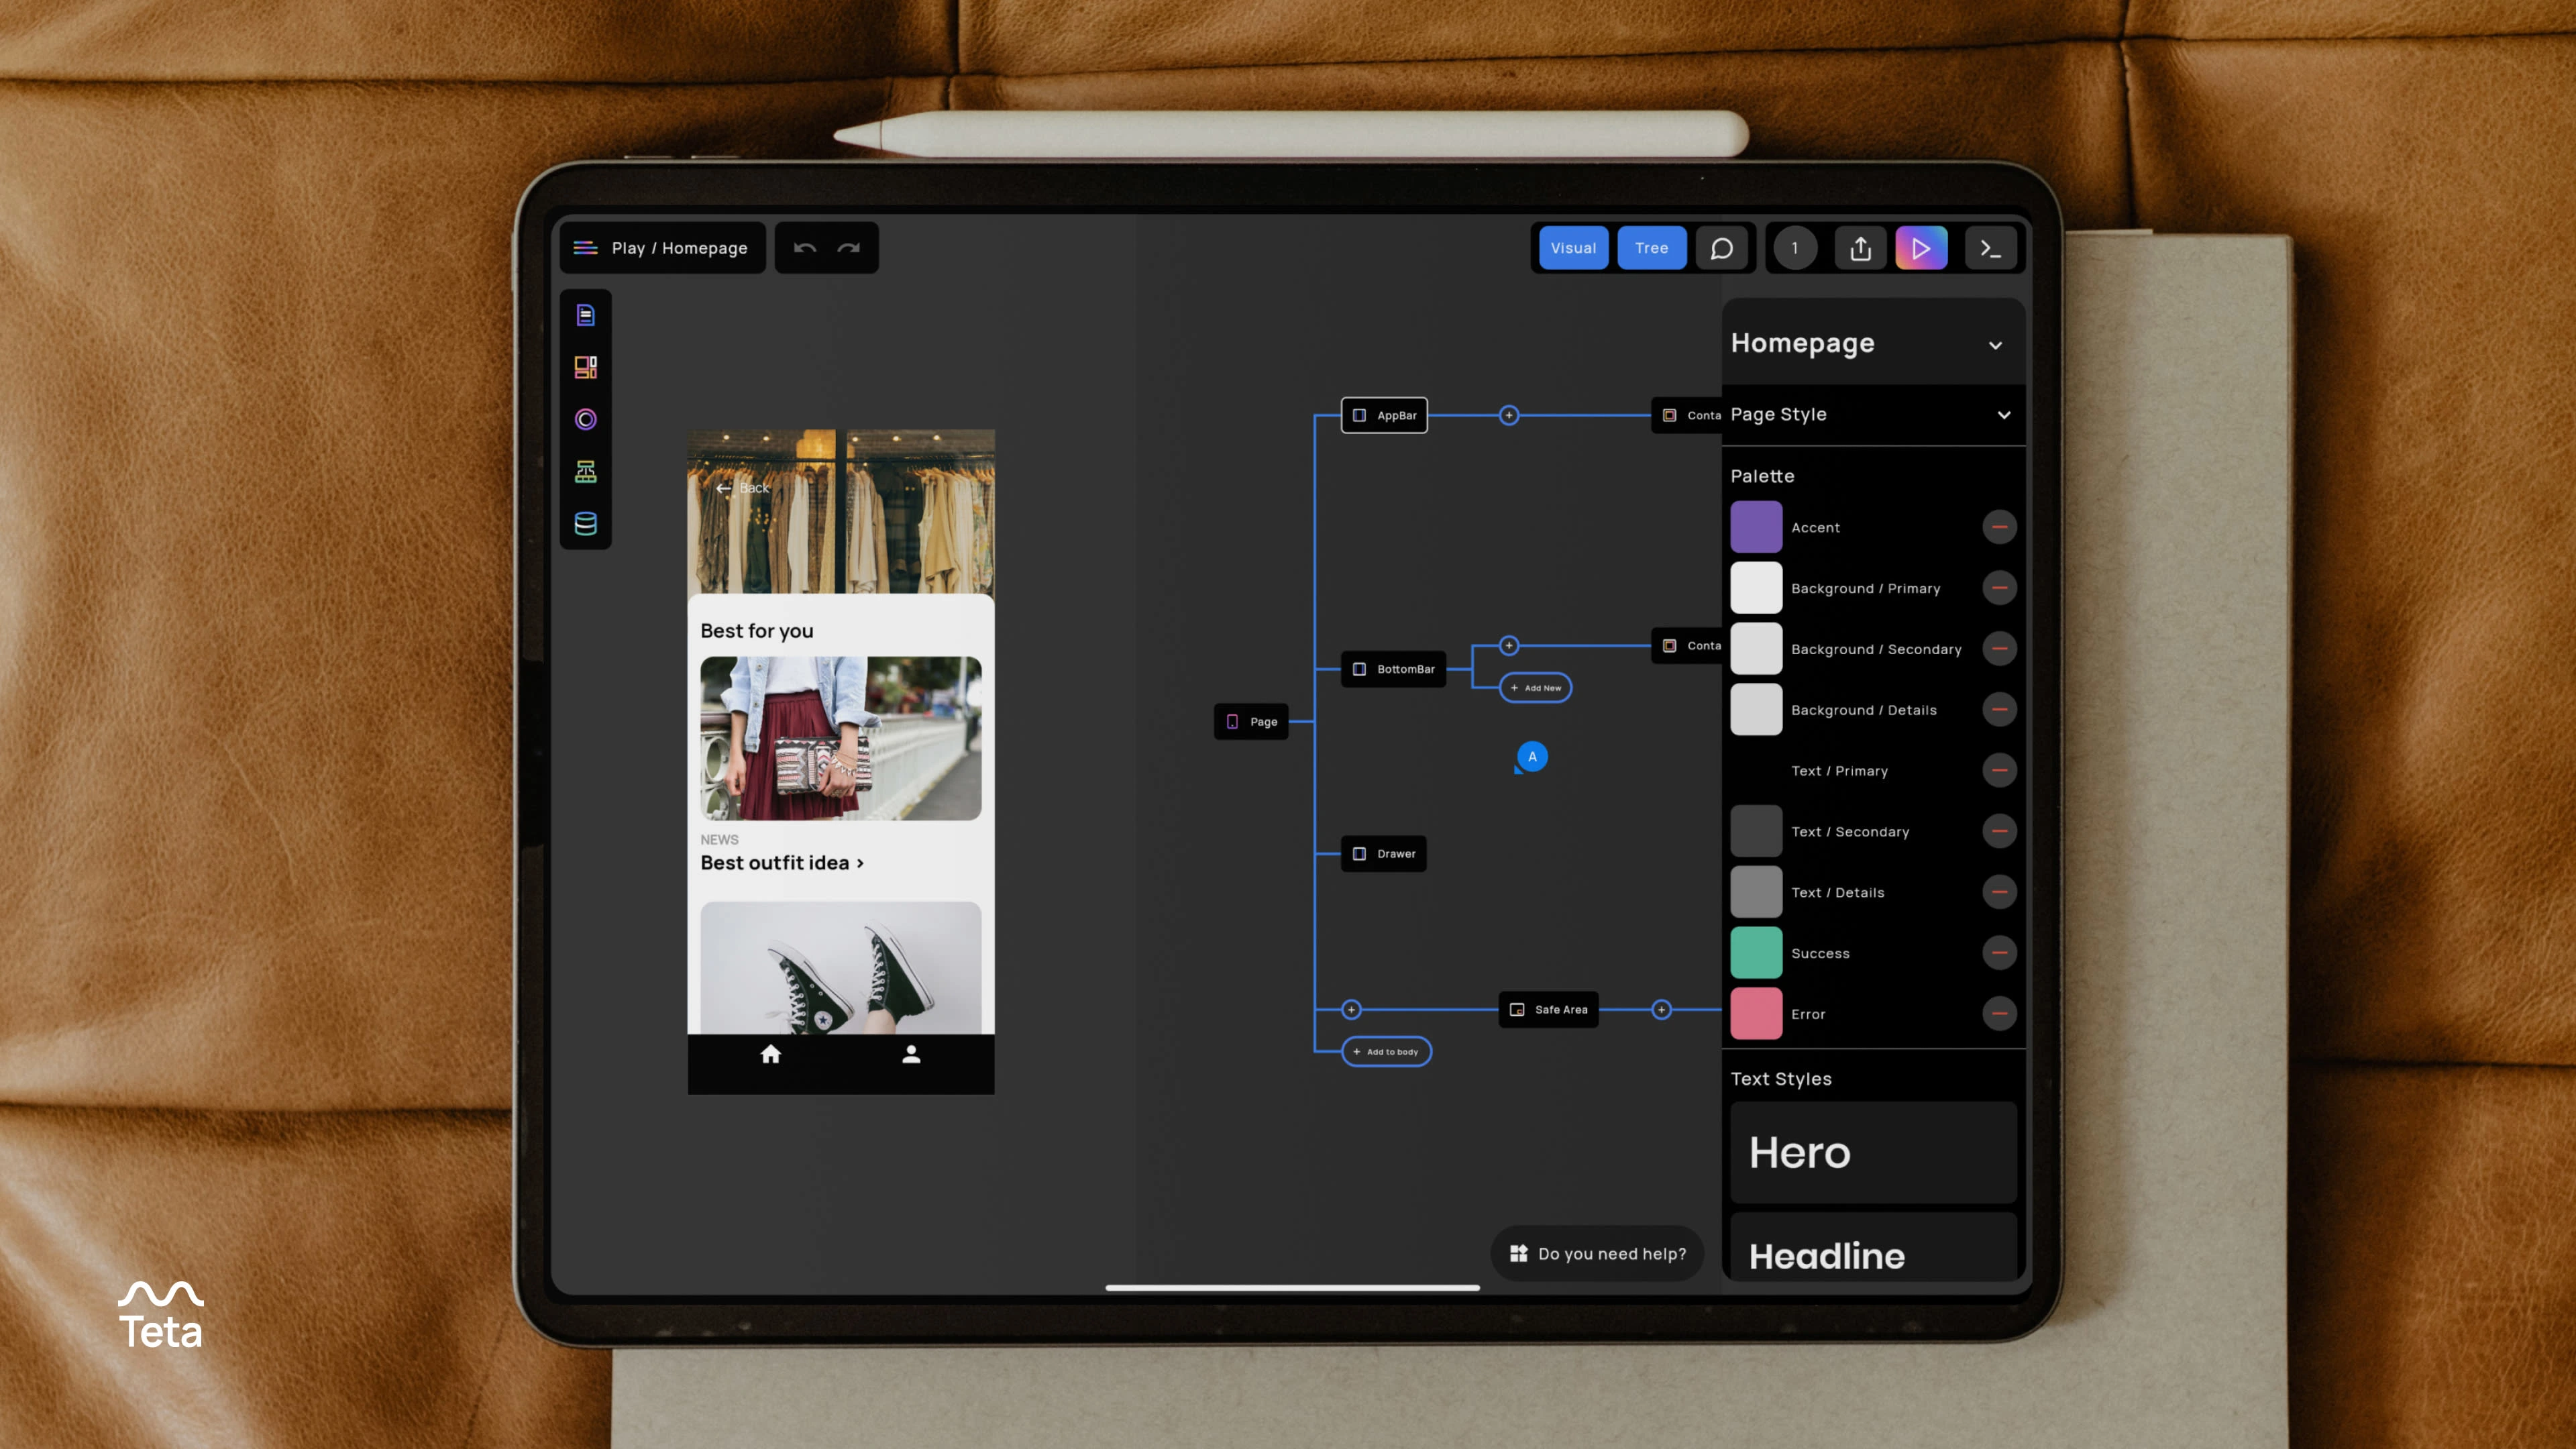Click the share export icon
The image size is (2576, 1449).
coord(1860,248)
